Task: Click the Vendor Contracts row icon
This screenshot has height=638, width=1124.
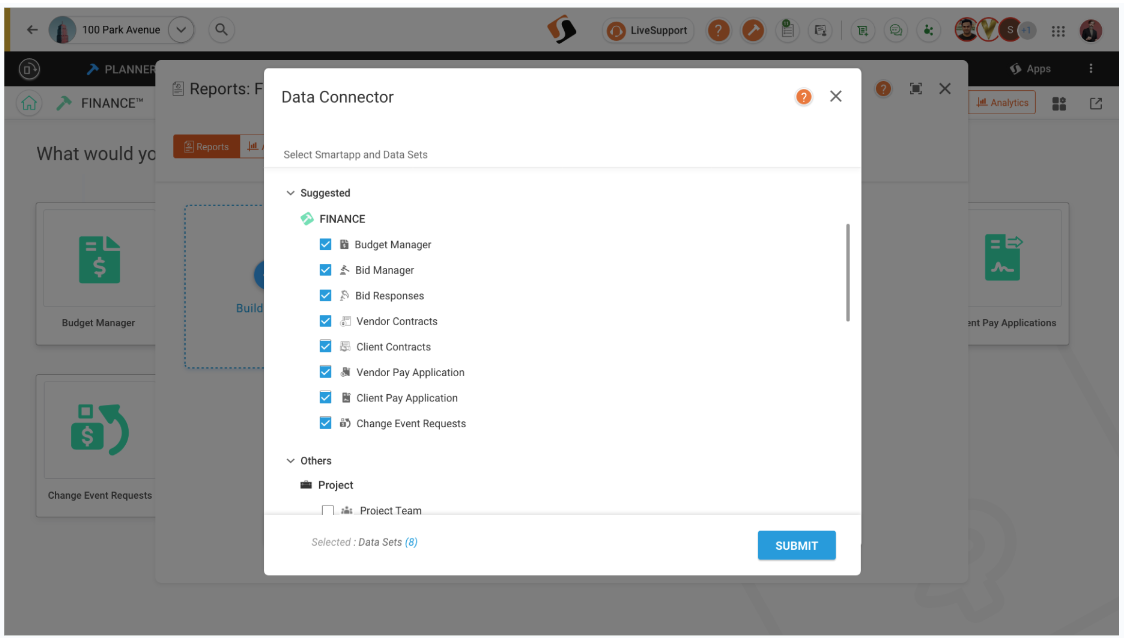Action: click(346, 321)
